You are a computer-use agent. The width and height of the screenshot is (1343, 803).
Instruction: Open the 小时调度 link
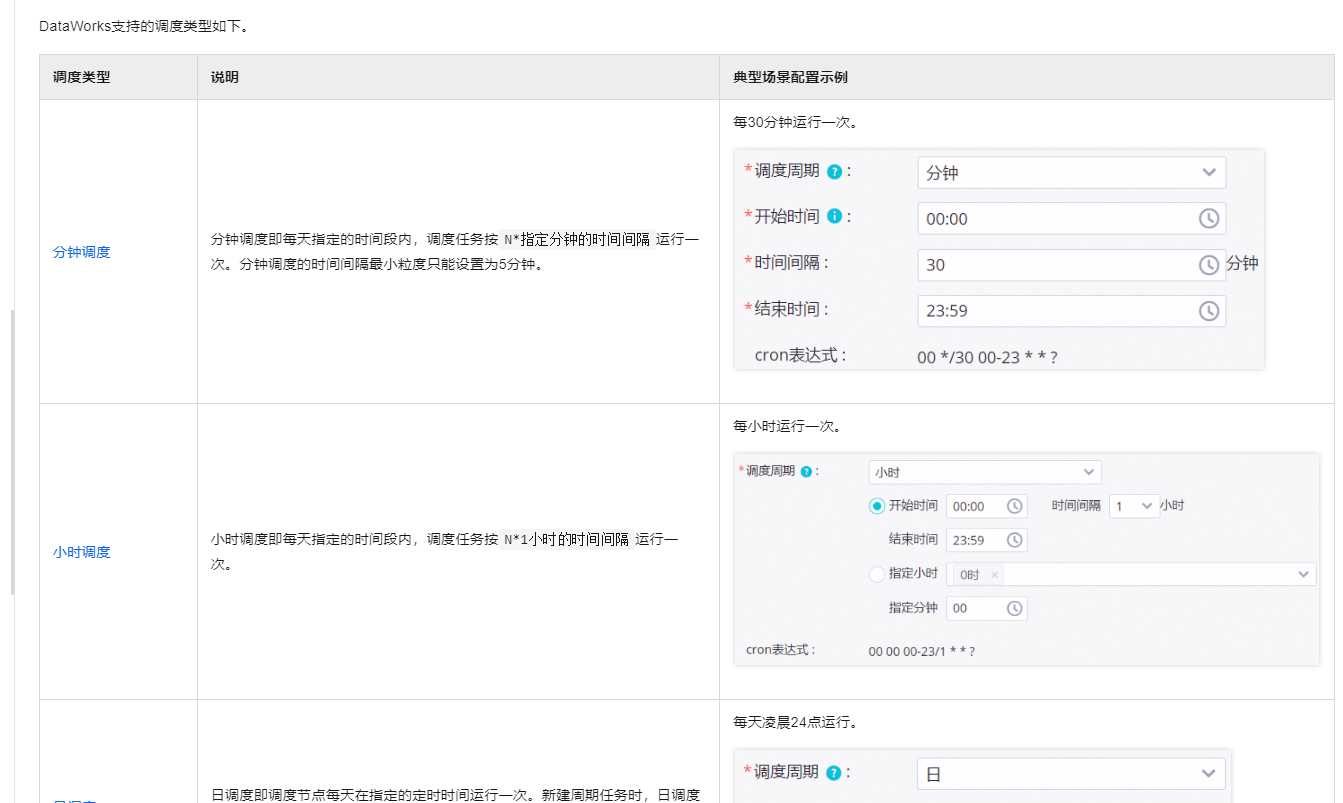[82, 552]
